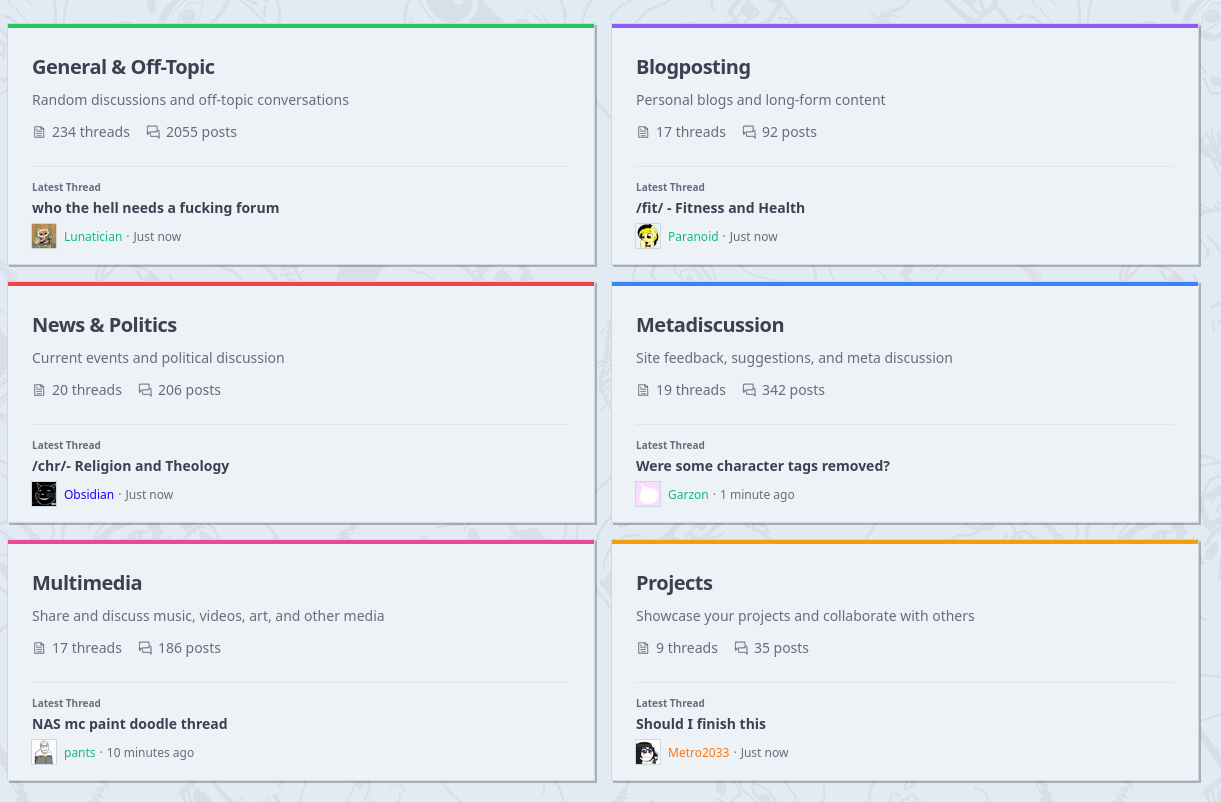Open 'Should I finish this' thread
The width and height of the screenshot is (1221, 802).
[700, 724]
